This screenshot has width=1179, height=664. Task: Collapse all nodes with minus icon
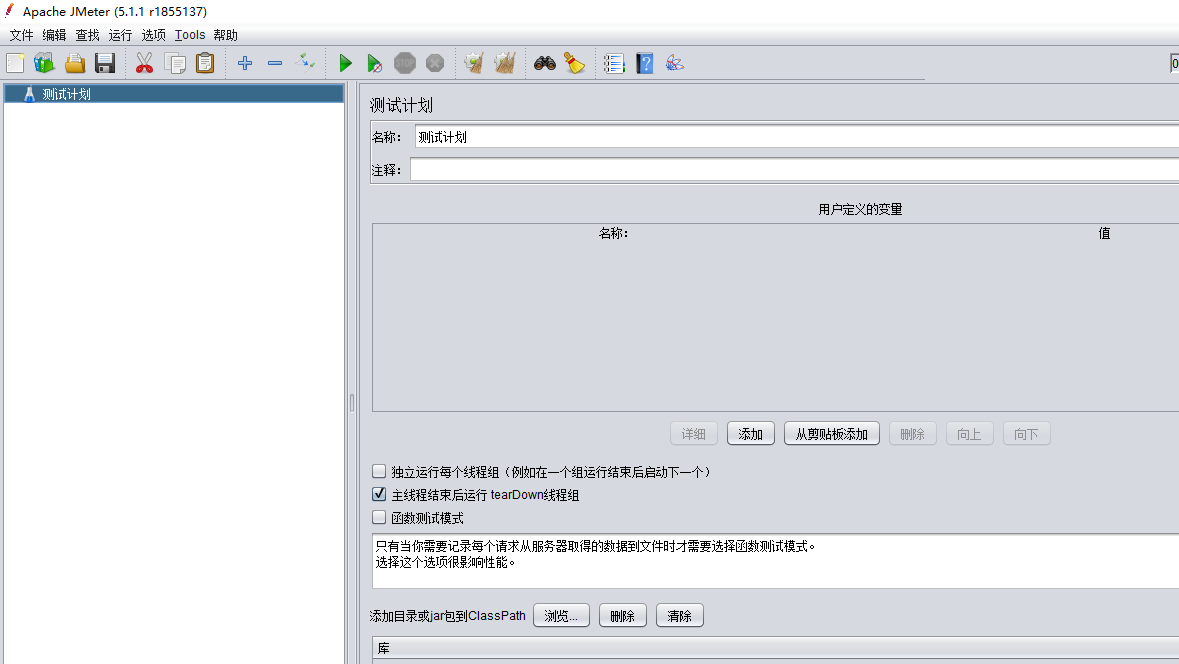tap(274, 63)
